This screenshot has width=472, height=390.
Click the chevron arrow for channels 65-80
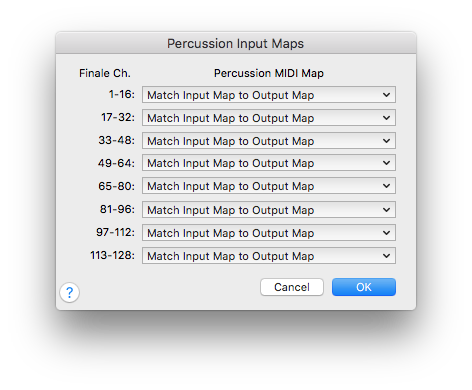(386, 186)
